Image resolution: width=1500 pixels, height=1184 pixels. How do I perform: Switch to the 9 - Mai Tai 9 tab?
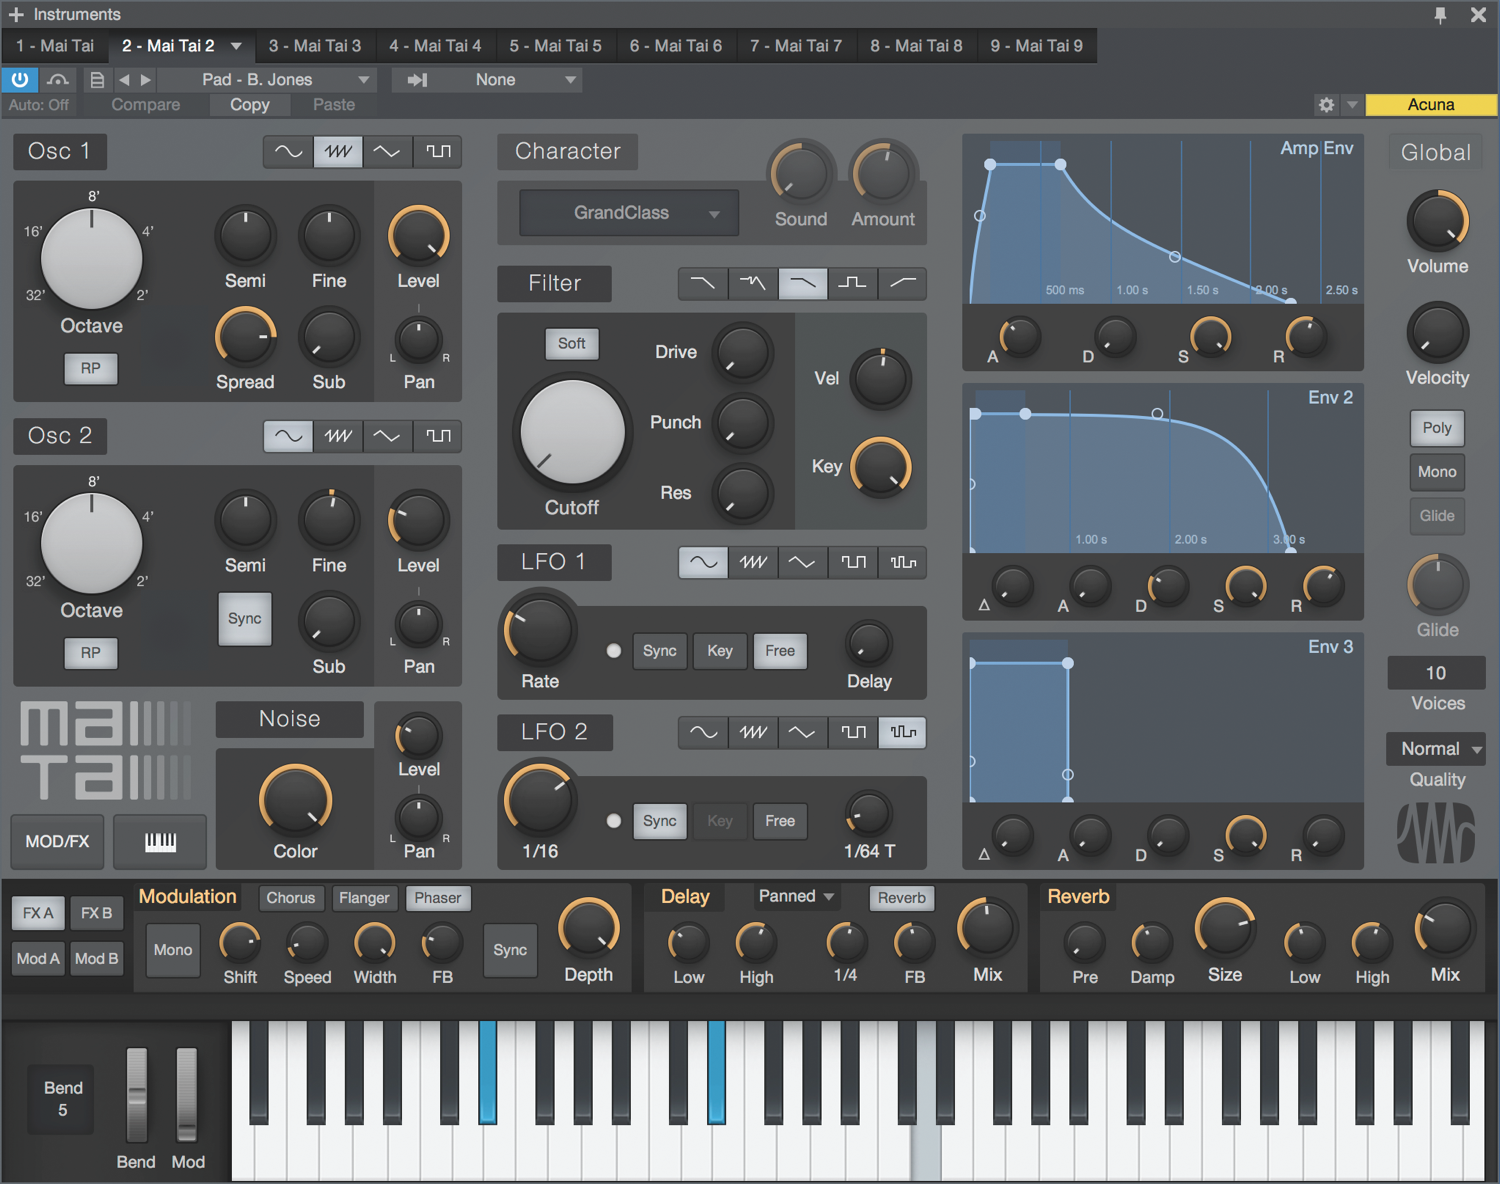click(1036, 46)
